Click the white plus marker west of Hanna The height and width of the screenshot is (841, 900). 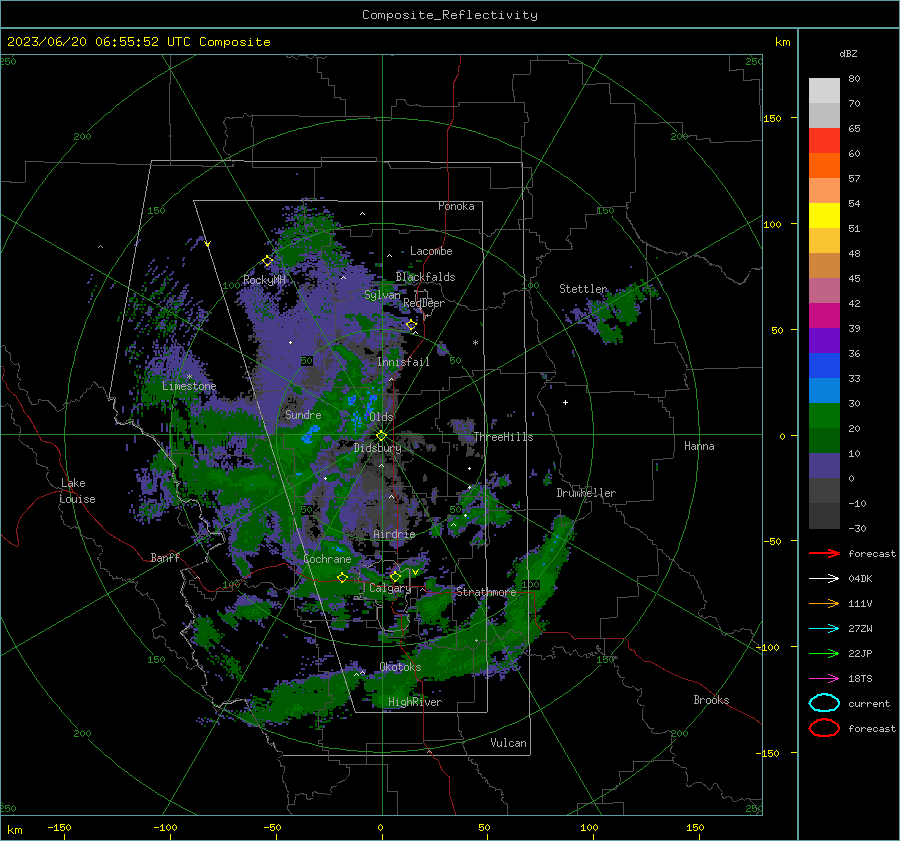click(565, 402)
